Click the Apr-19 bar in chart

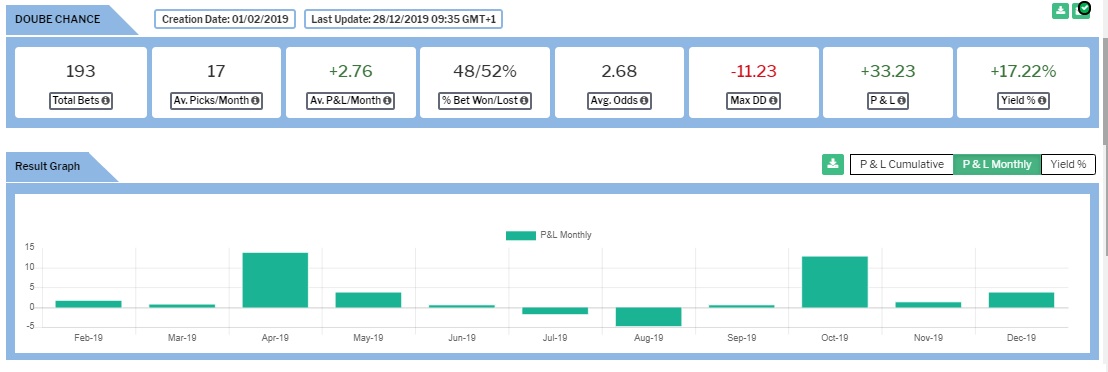point(275,280)
